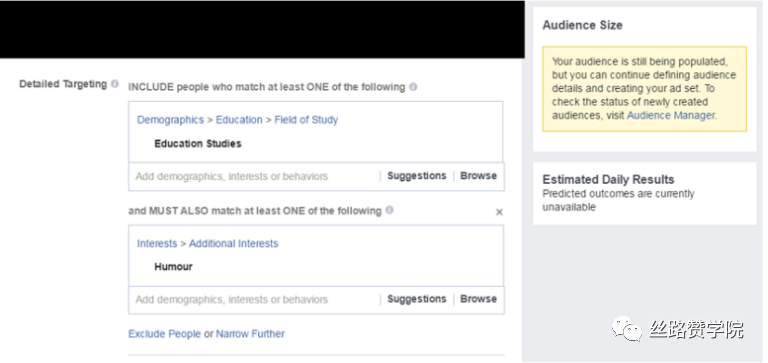
Task: Select the Humour interest entry
Action: (x=173, y=267)
